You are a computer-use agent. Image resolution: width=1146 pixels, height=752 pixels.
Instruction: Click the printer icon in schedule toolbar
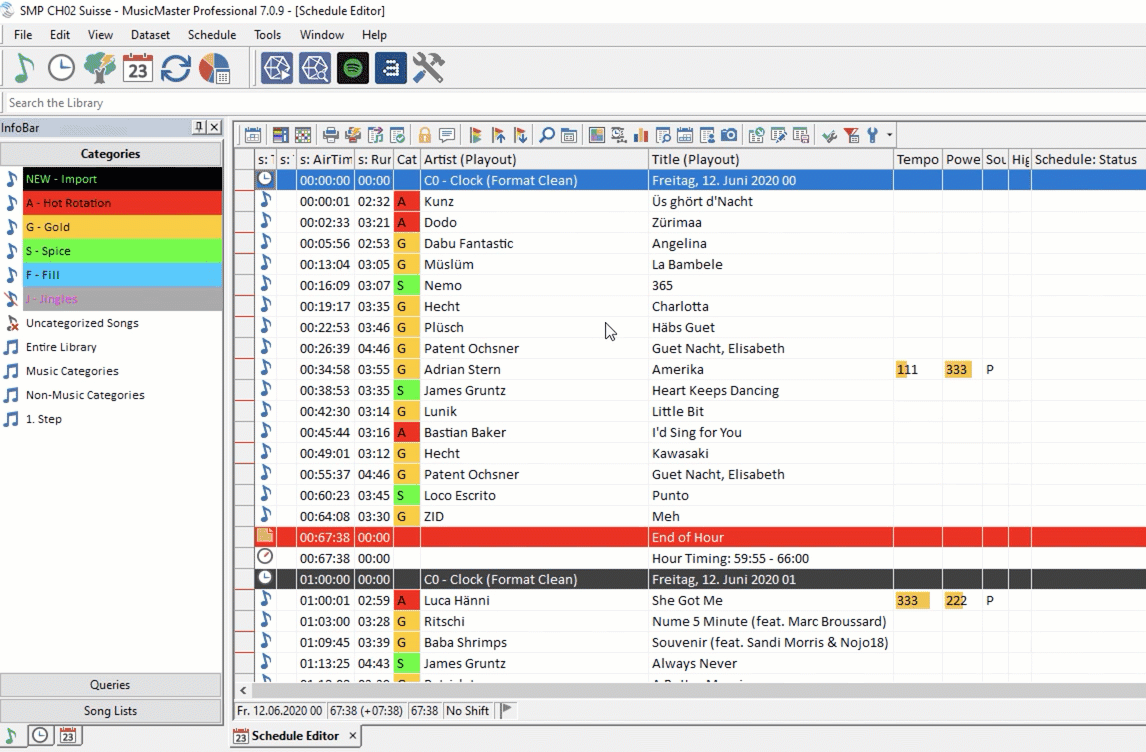click(331, 135)
